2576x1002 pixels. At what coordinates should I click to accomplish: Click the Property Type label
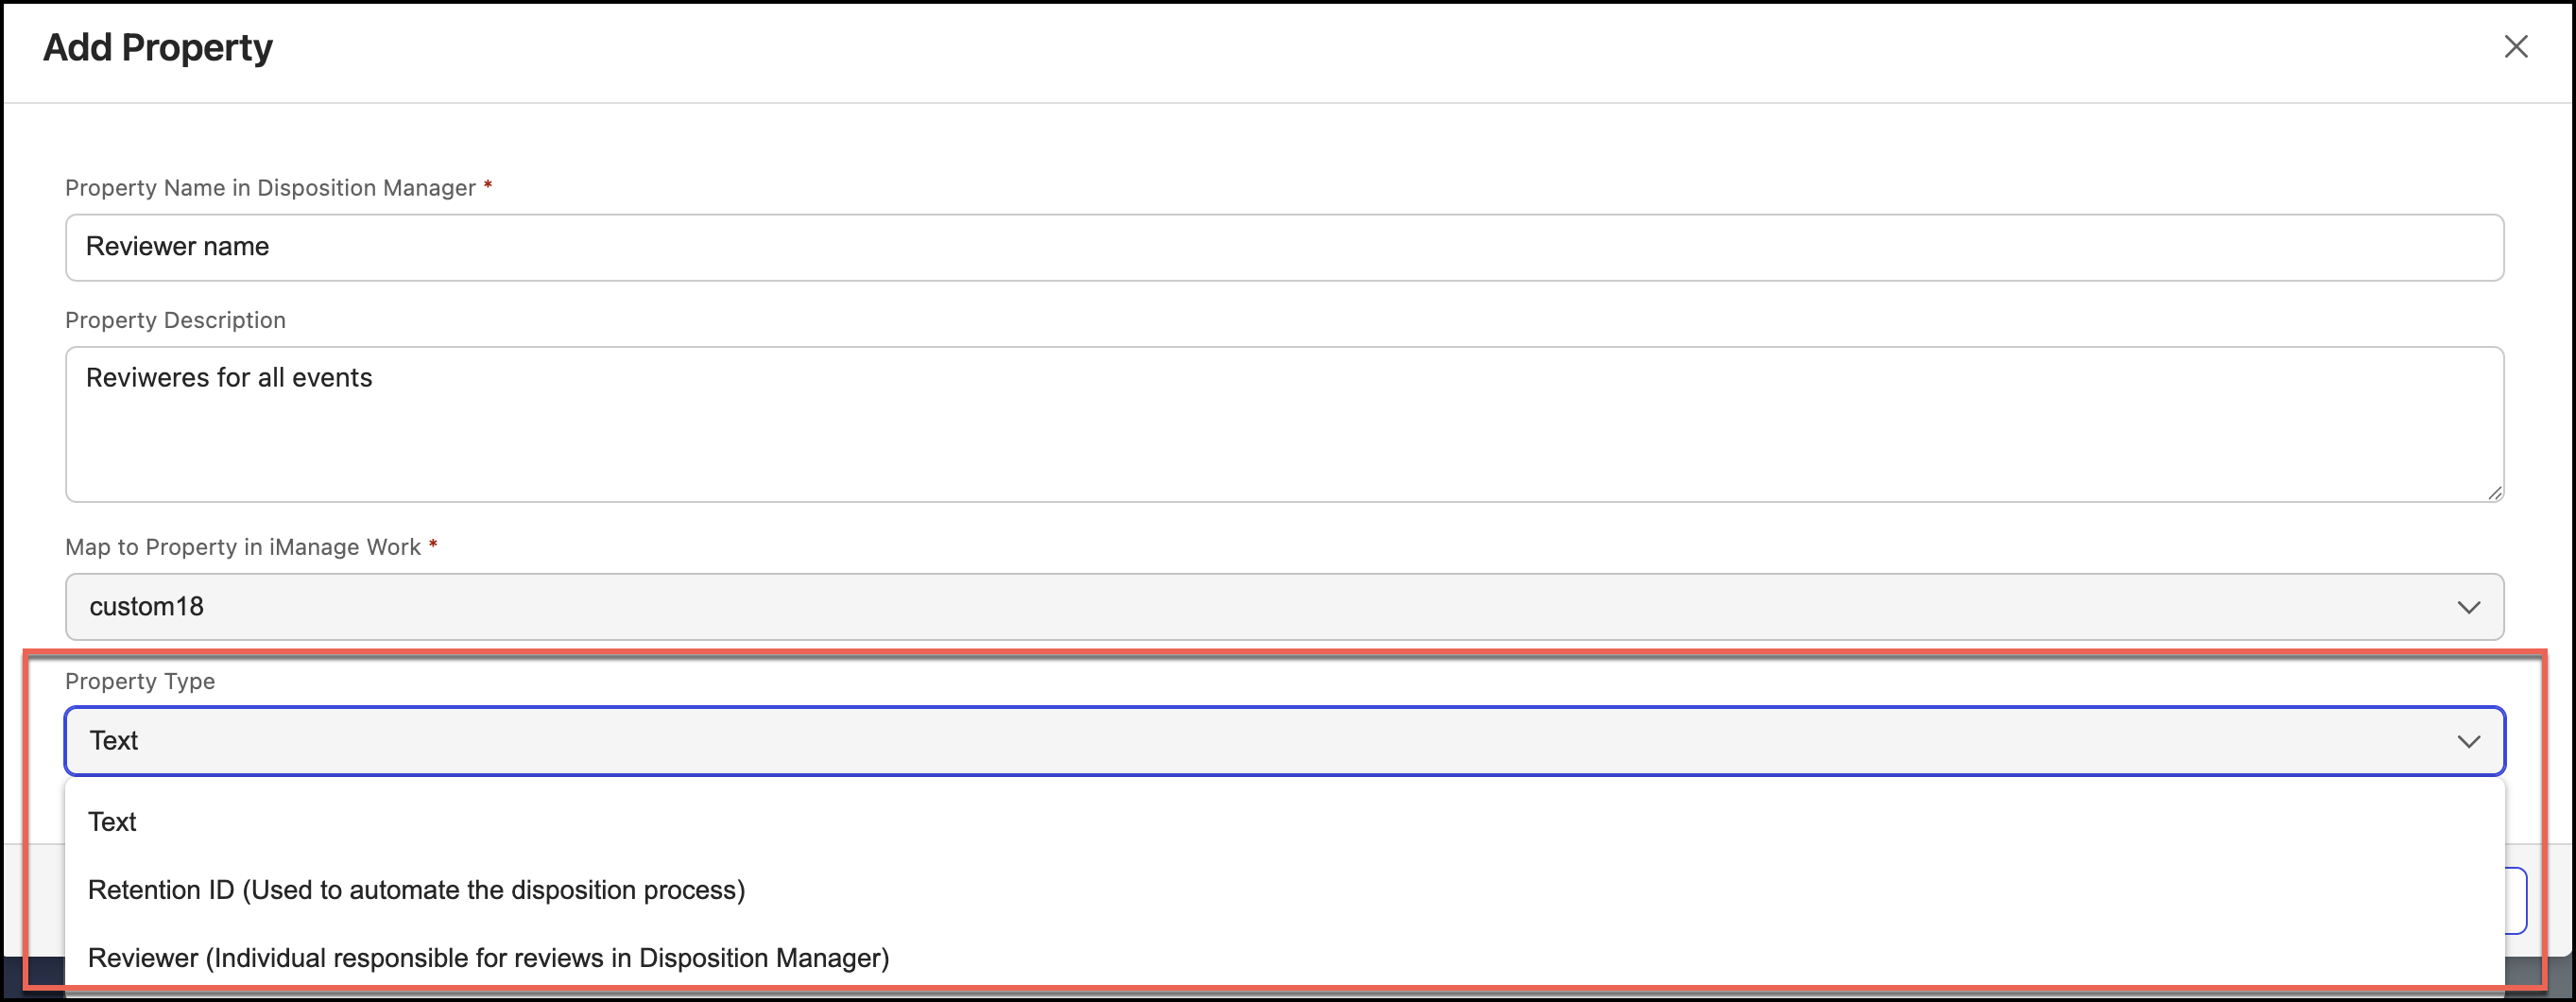point(140,681)
